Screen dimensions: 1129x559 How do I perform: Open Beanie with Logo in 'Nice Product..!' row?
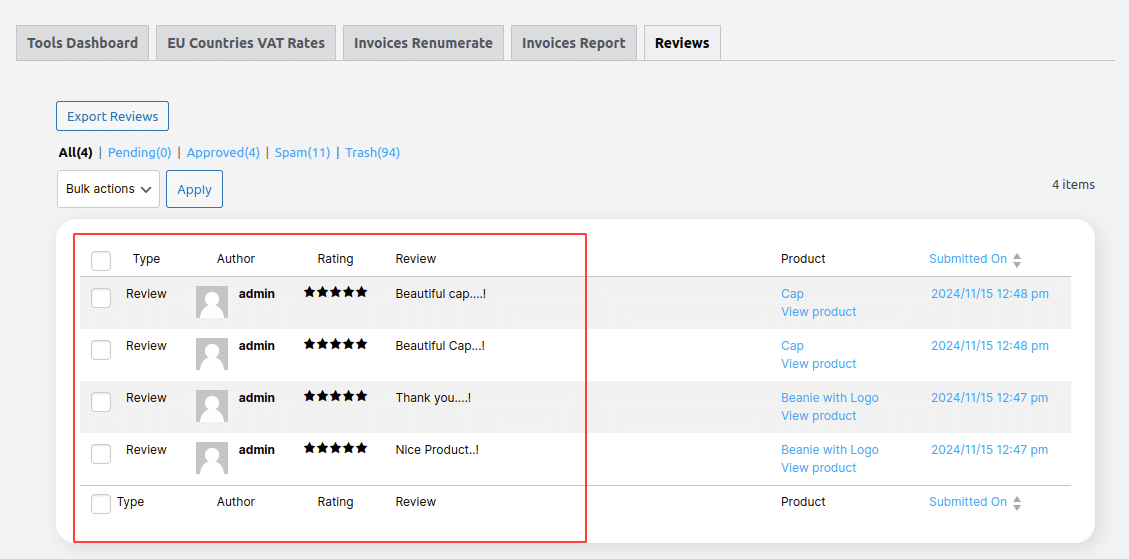(829, 449)
